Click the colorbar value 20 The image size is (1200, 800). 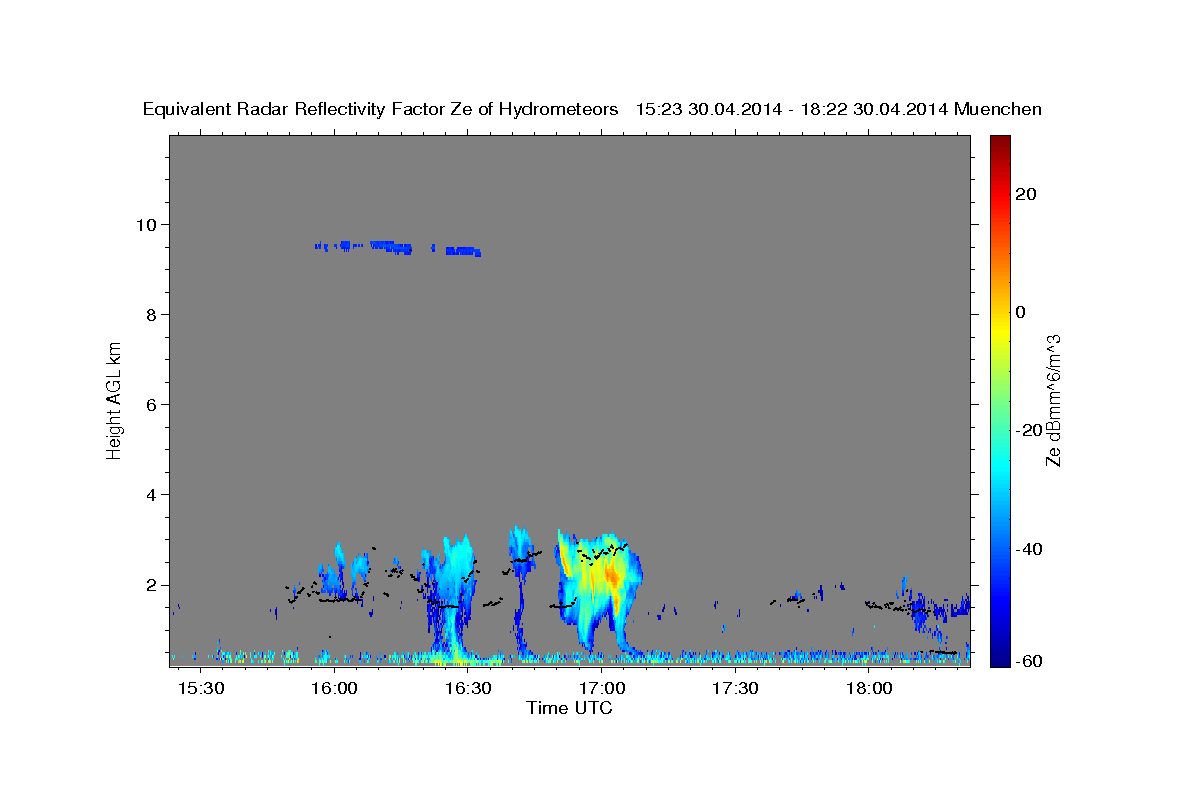click(1025, 194)
